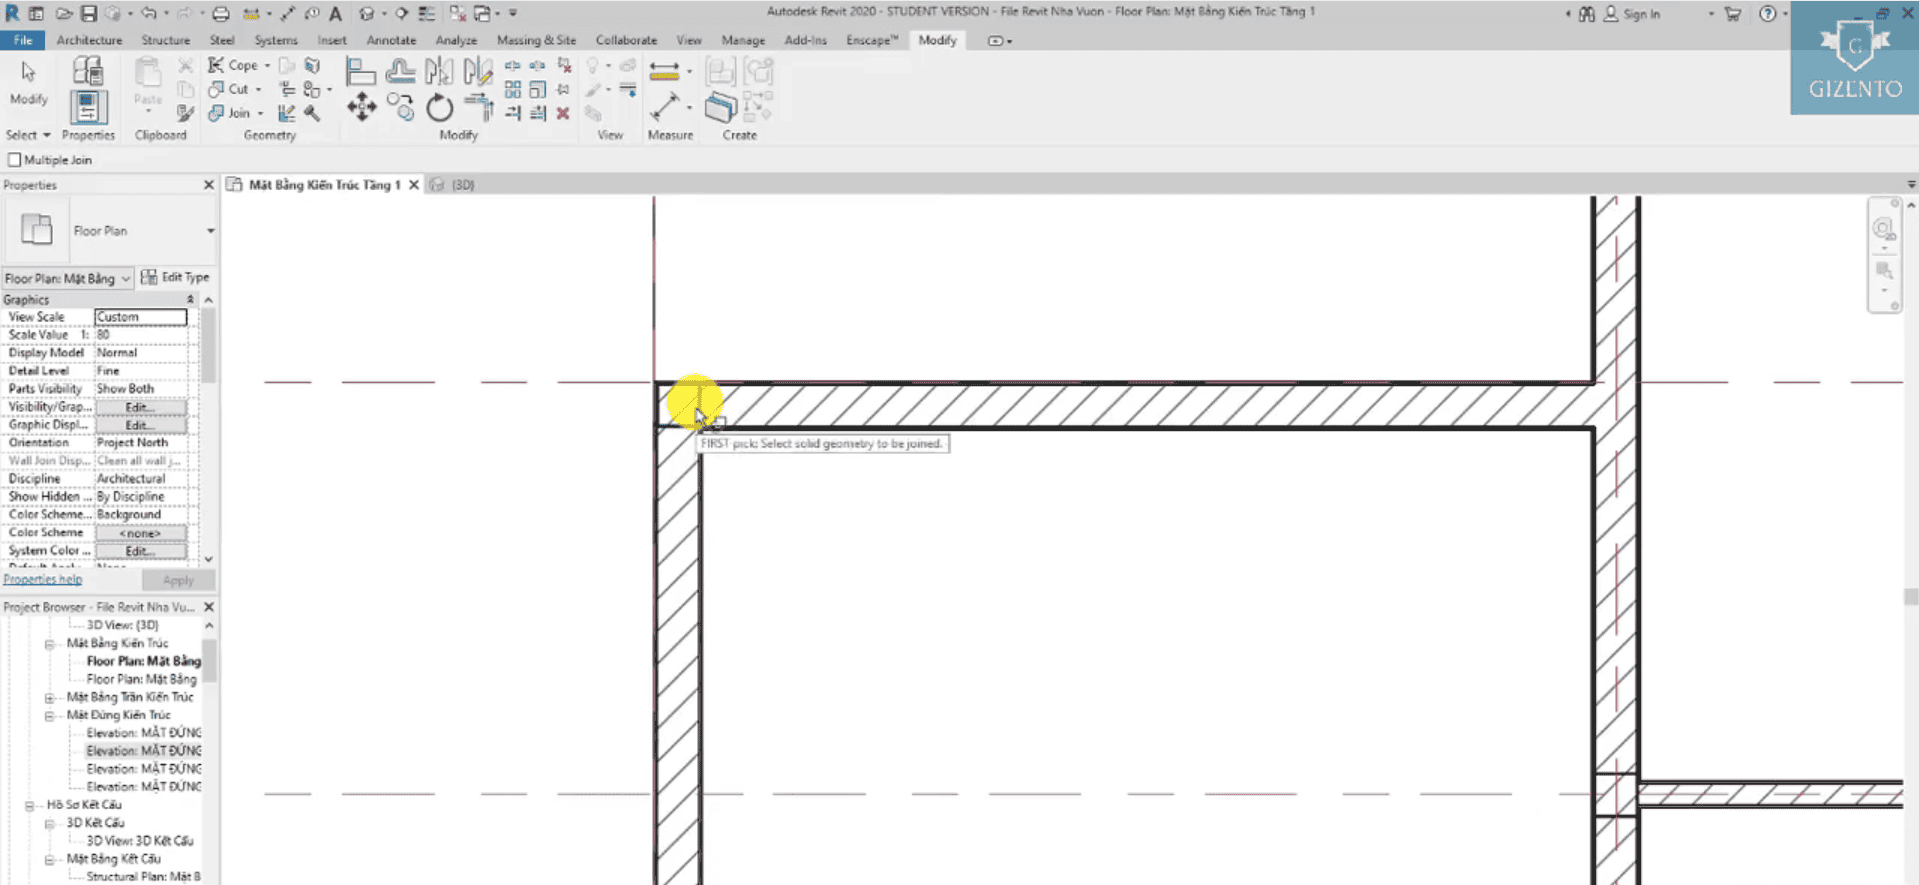The height and width of the screenshot is (885, 1919).
Task: Enable the Multiple Join checkbox
Action: coord(14,160)
